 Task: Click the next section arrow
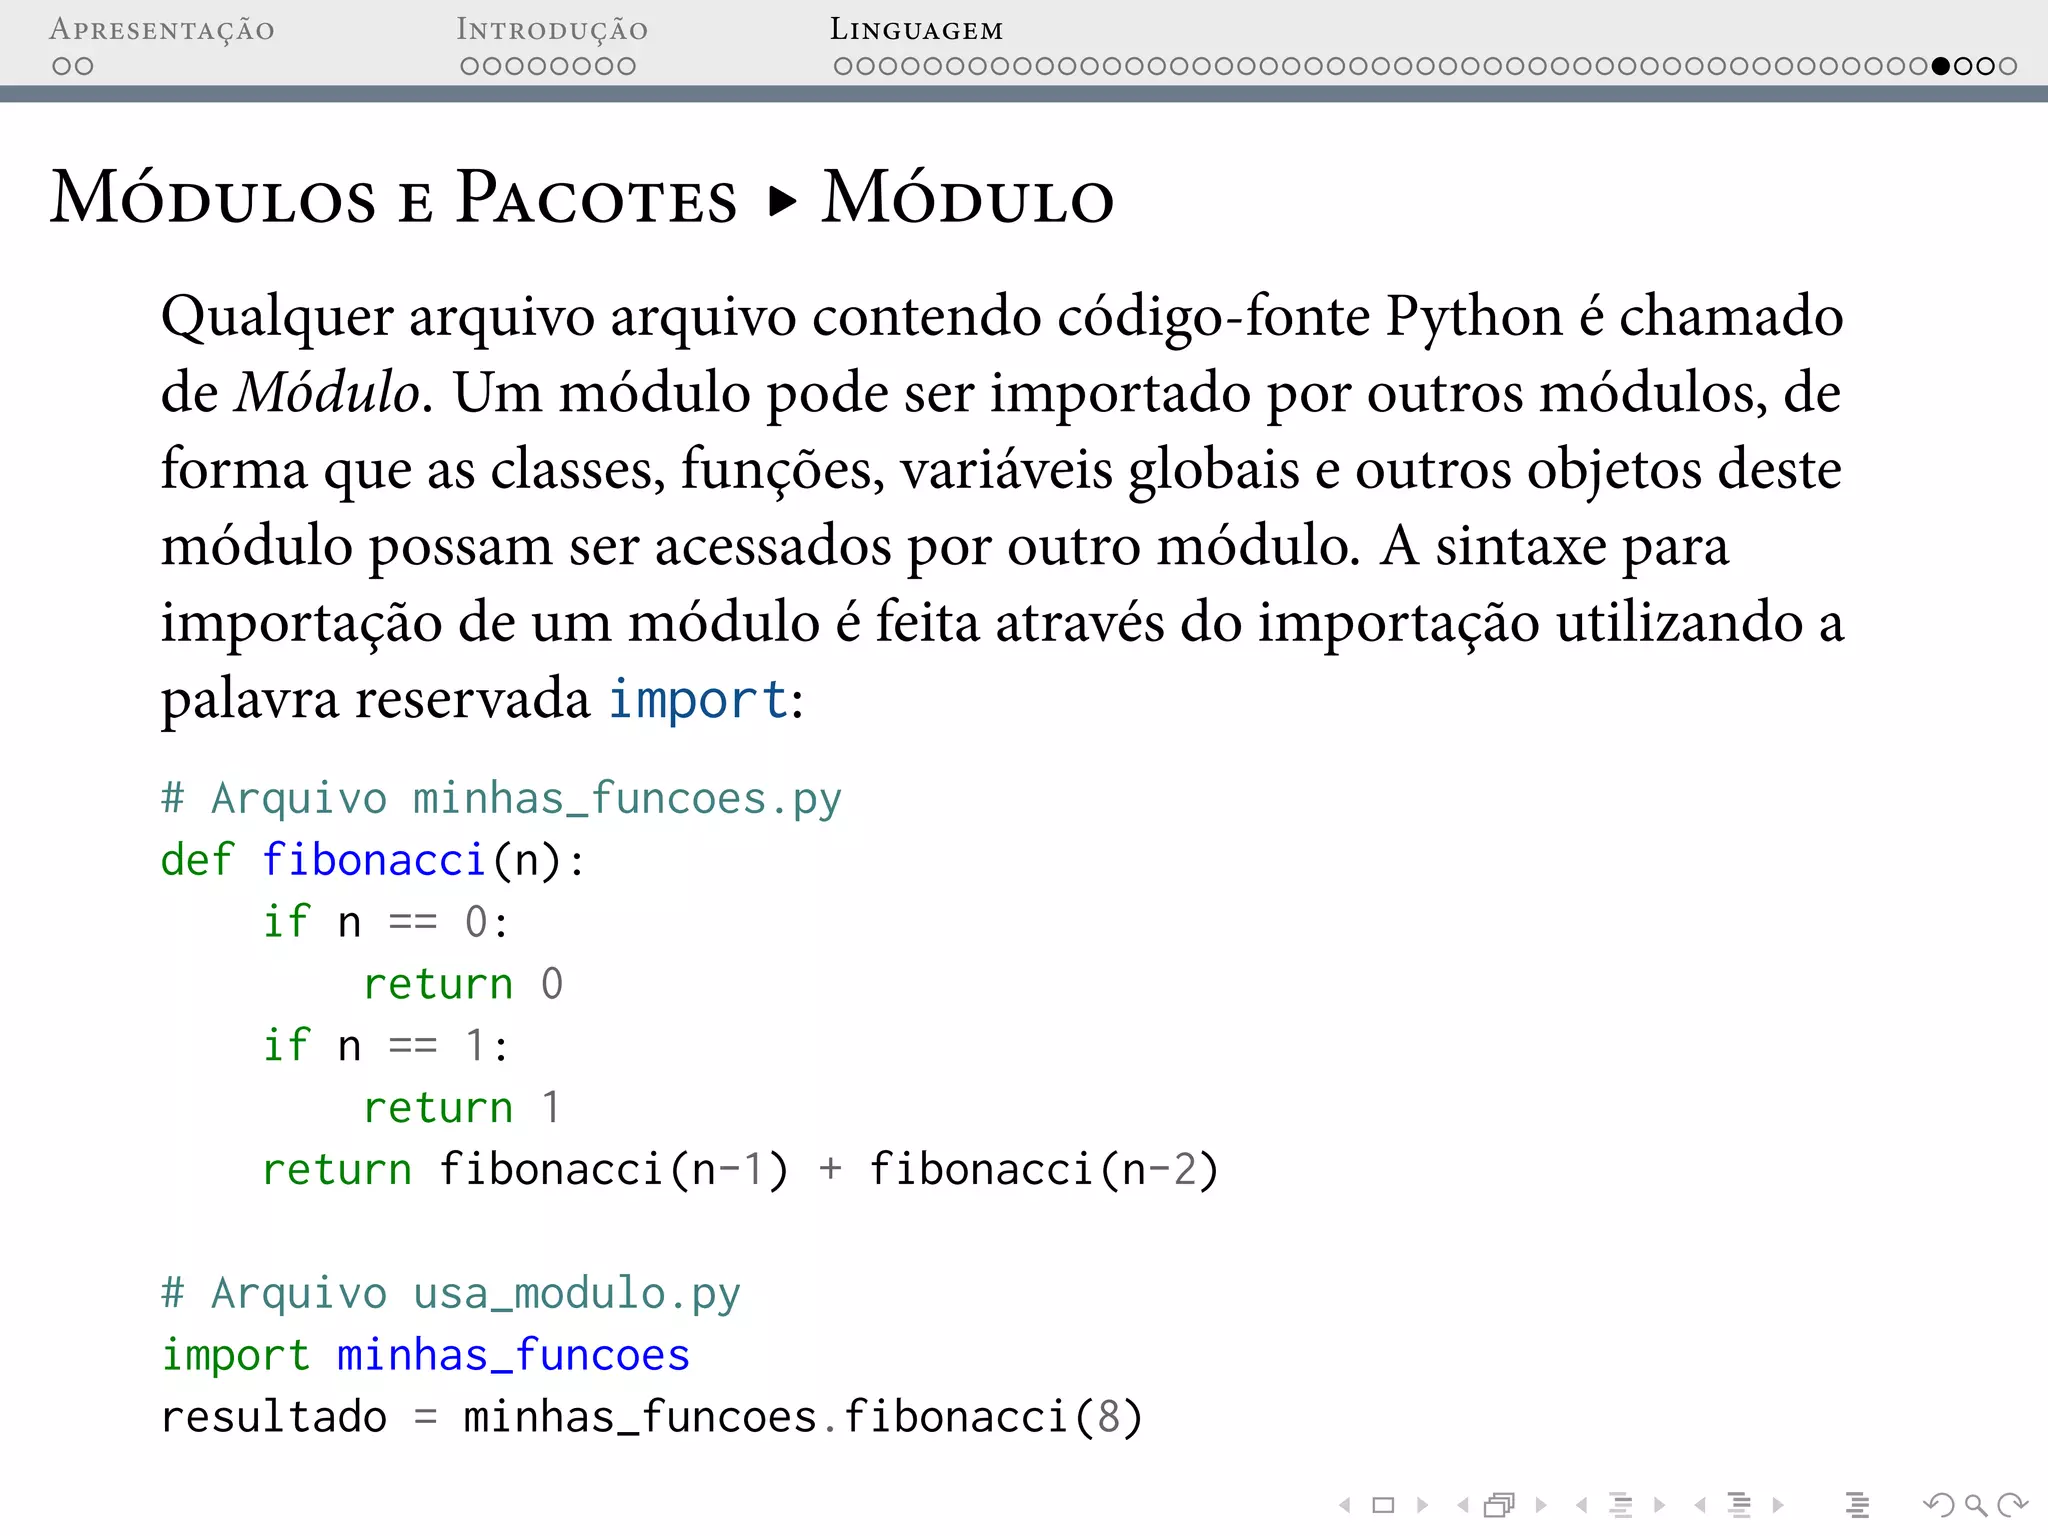[x=1777, y=1505]
